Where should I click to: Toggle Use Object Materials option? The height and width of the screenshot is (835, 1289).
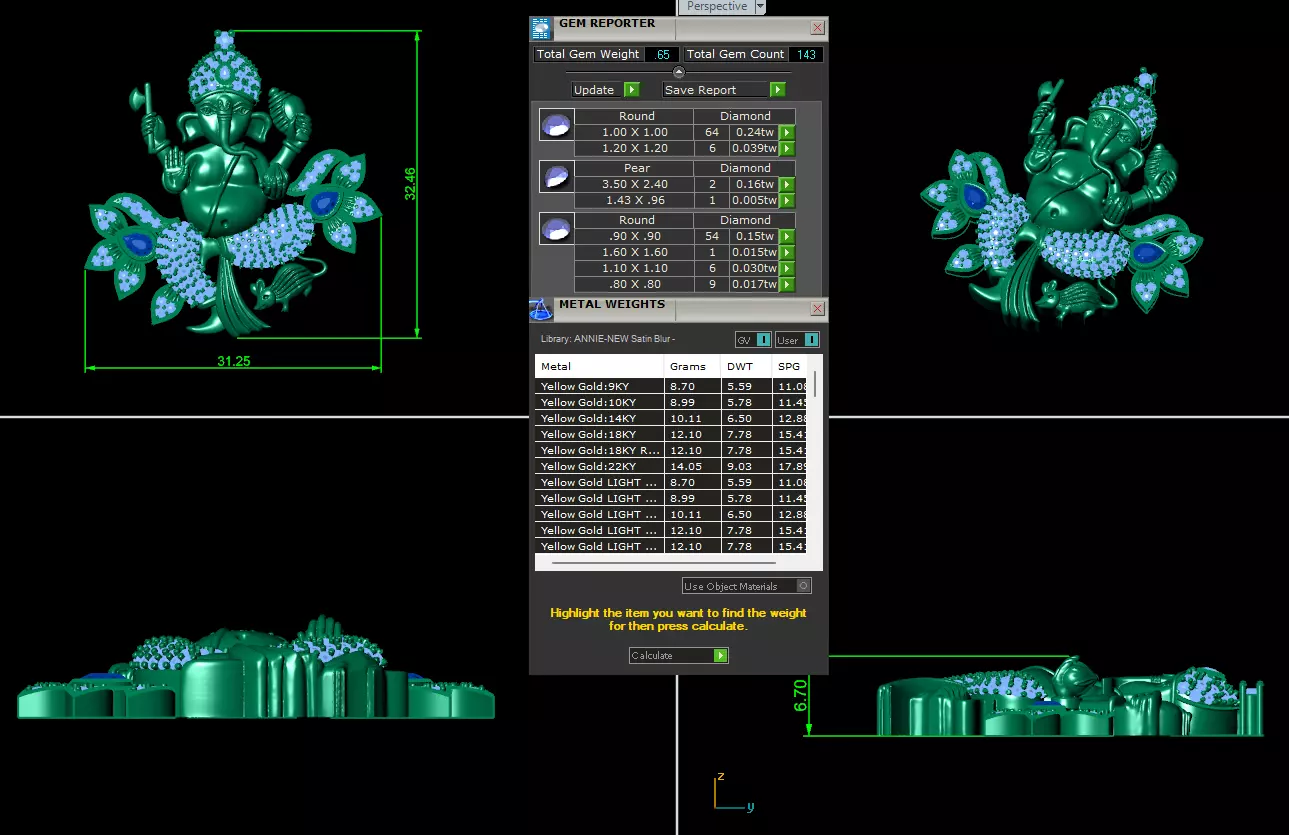(x=747, y=586)
